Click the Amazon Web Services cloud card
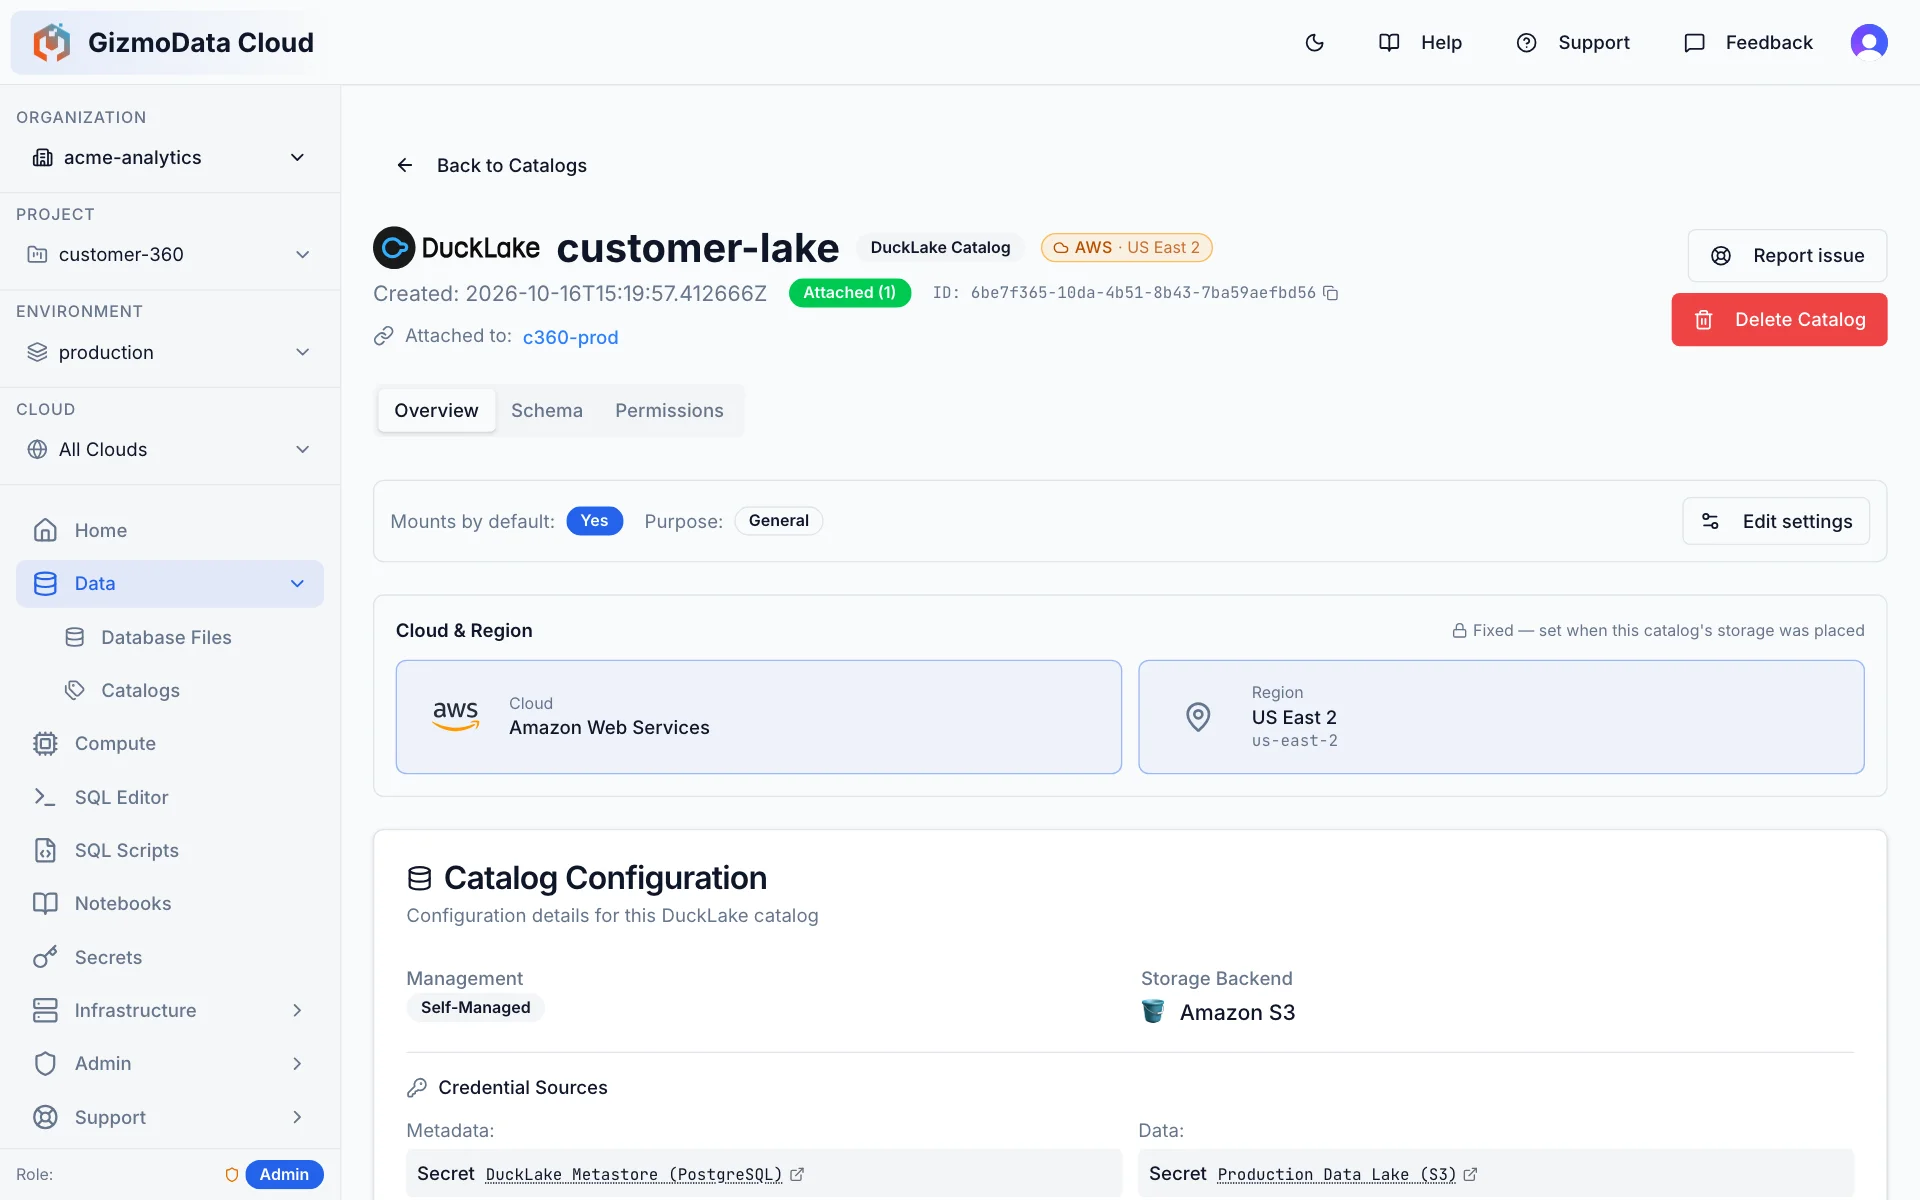Viewport: 1920px width, 1200px height. pos(758,716)
